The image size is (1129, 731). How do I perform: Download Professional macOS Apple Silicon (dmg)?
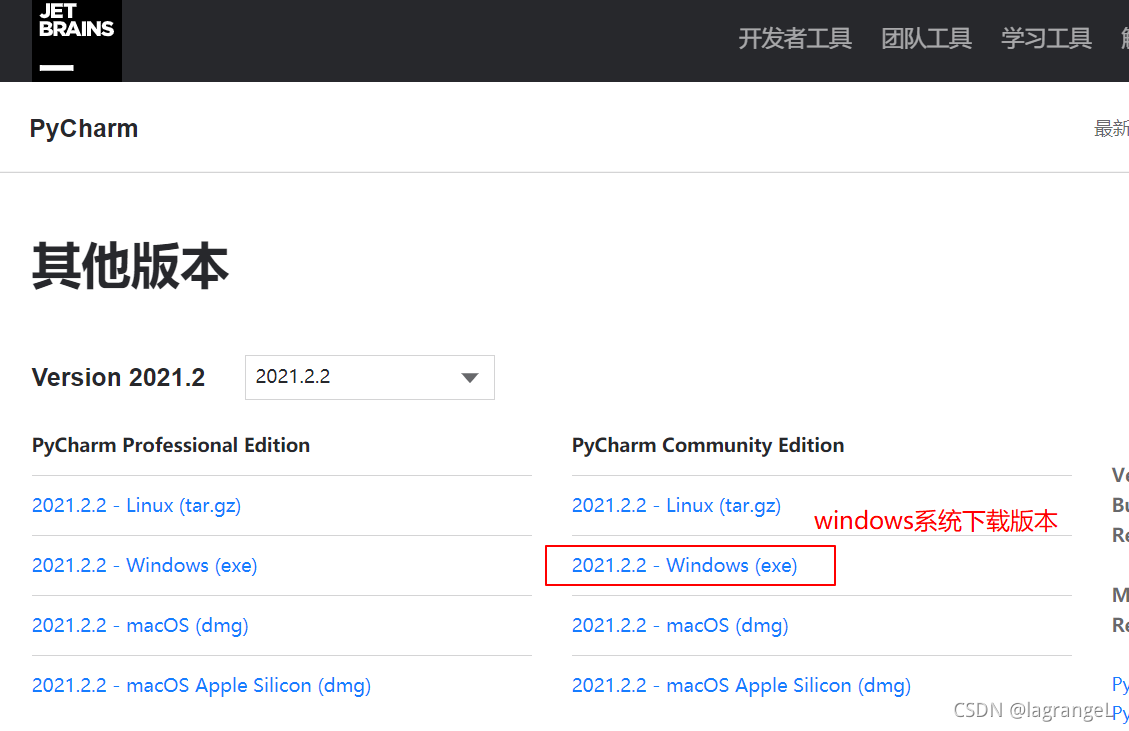point(202,686)
